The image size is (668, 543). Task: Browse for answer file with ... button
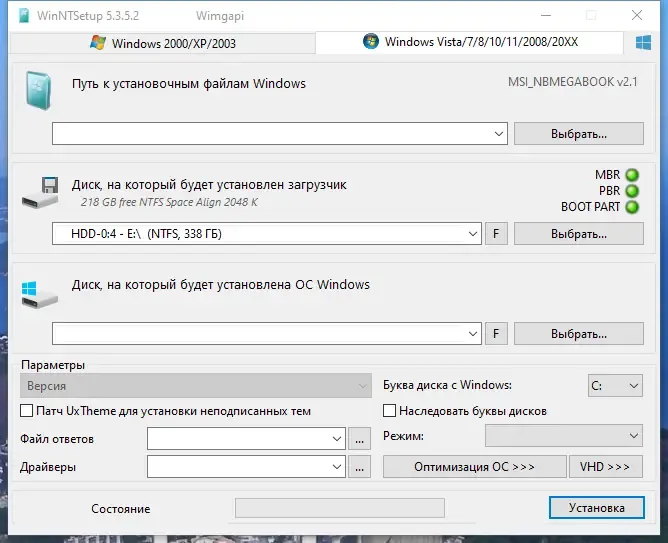tap(360, 439)
